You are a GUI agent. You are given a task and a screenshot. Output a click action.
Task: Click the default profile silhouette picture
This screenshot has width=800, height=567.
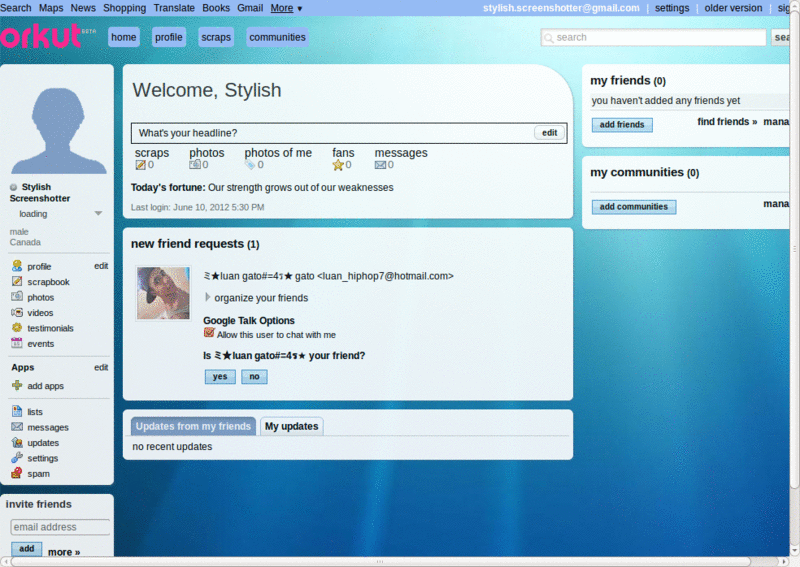click(58, 131)
